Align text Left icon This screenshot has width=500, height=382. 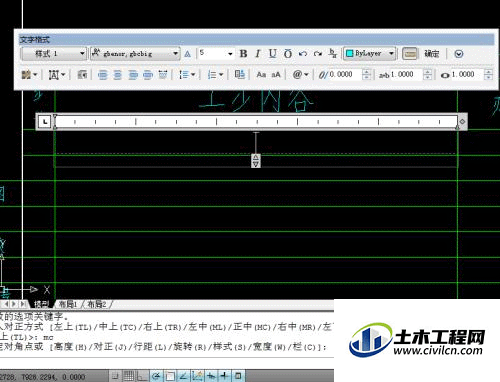coord(103,75)
